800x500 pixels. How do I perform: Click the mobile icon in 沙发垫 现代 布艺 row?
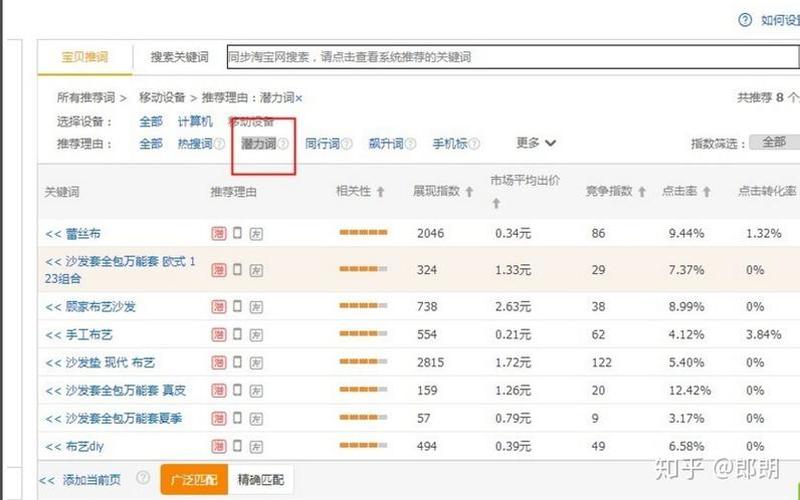(x=237, y=362)
